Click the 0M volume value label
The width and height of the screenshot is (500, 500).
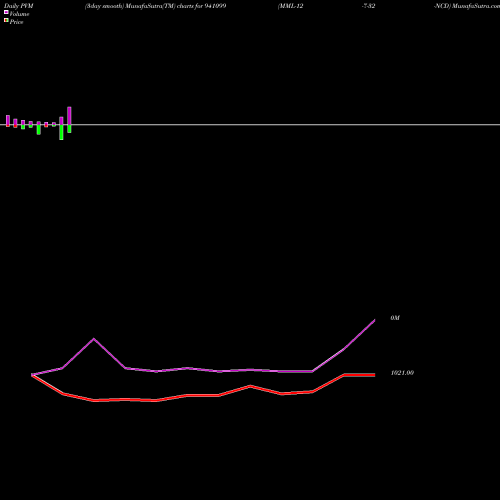395,318
